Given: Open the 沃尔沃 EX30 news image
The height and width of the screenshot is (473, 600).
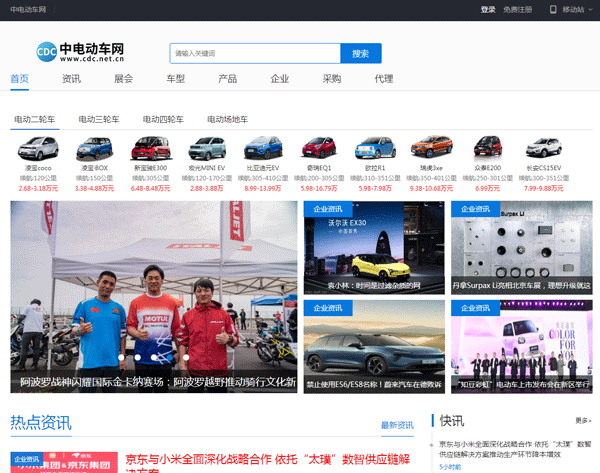Looking at the screenshot, I should pyautogui.click(x=374, y=248).
